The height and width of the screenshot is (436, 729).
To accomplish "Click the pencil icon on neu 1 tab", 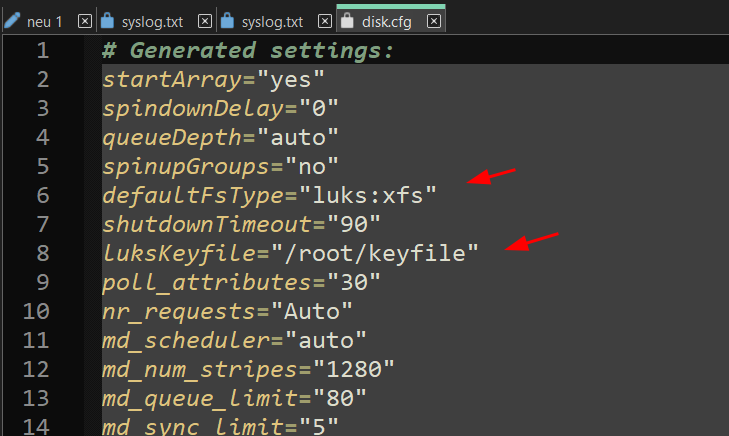I will [x=12, y=21].
